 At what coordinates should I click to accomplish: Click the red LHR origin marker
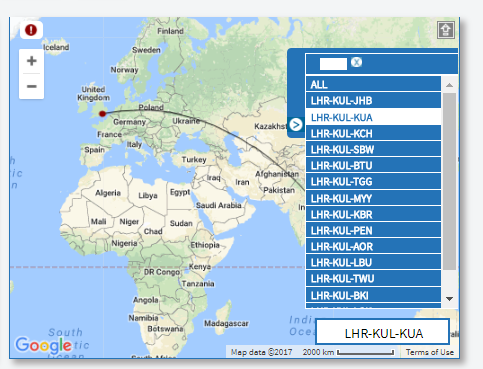coord(102,114)
